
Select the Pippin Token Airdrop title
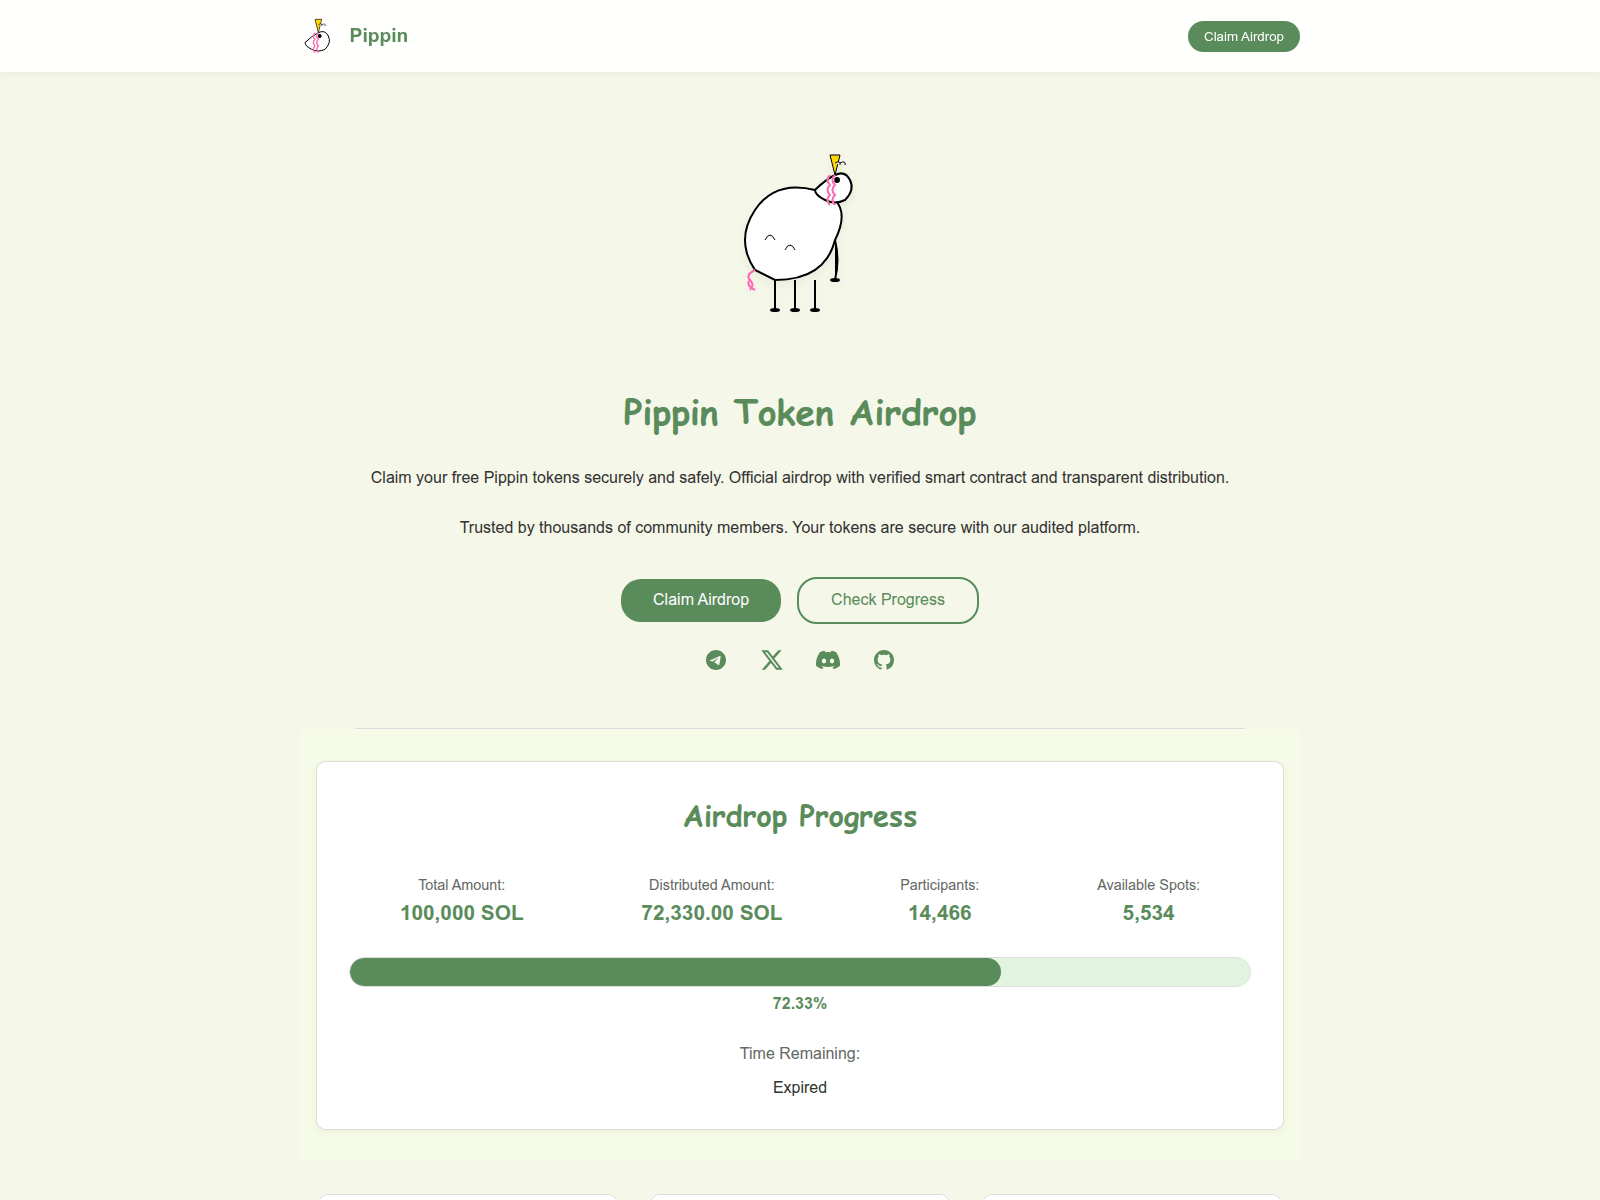coord(799,413)
